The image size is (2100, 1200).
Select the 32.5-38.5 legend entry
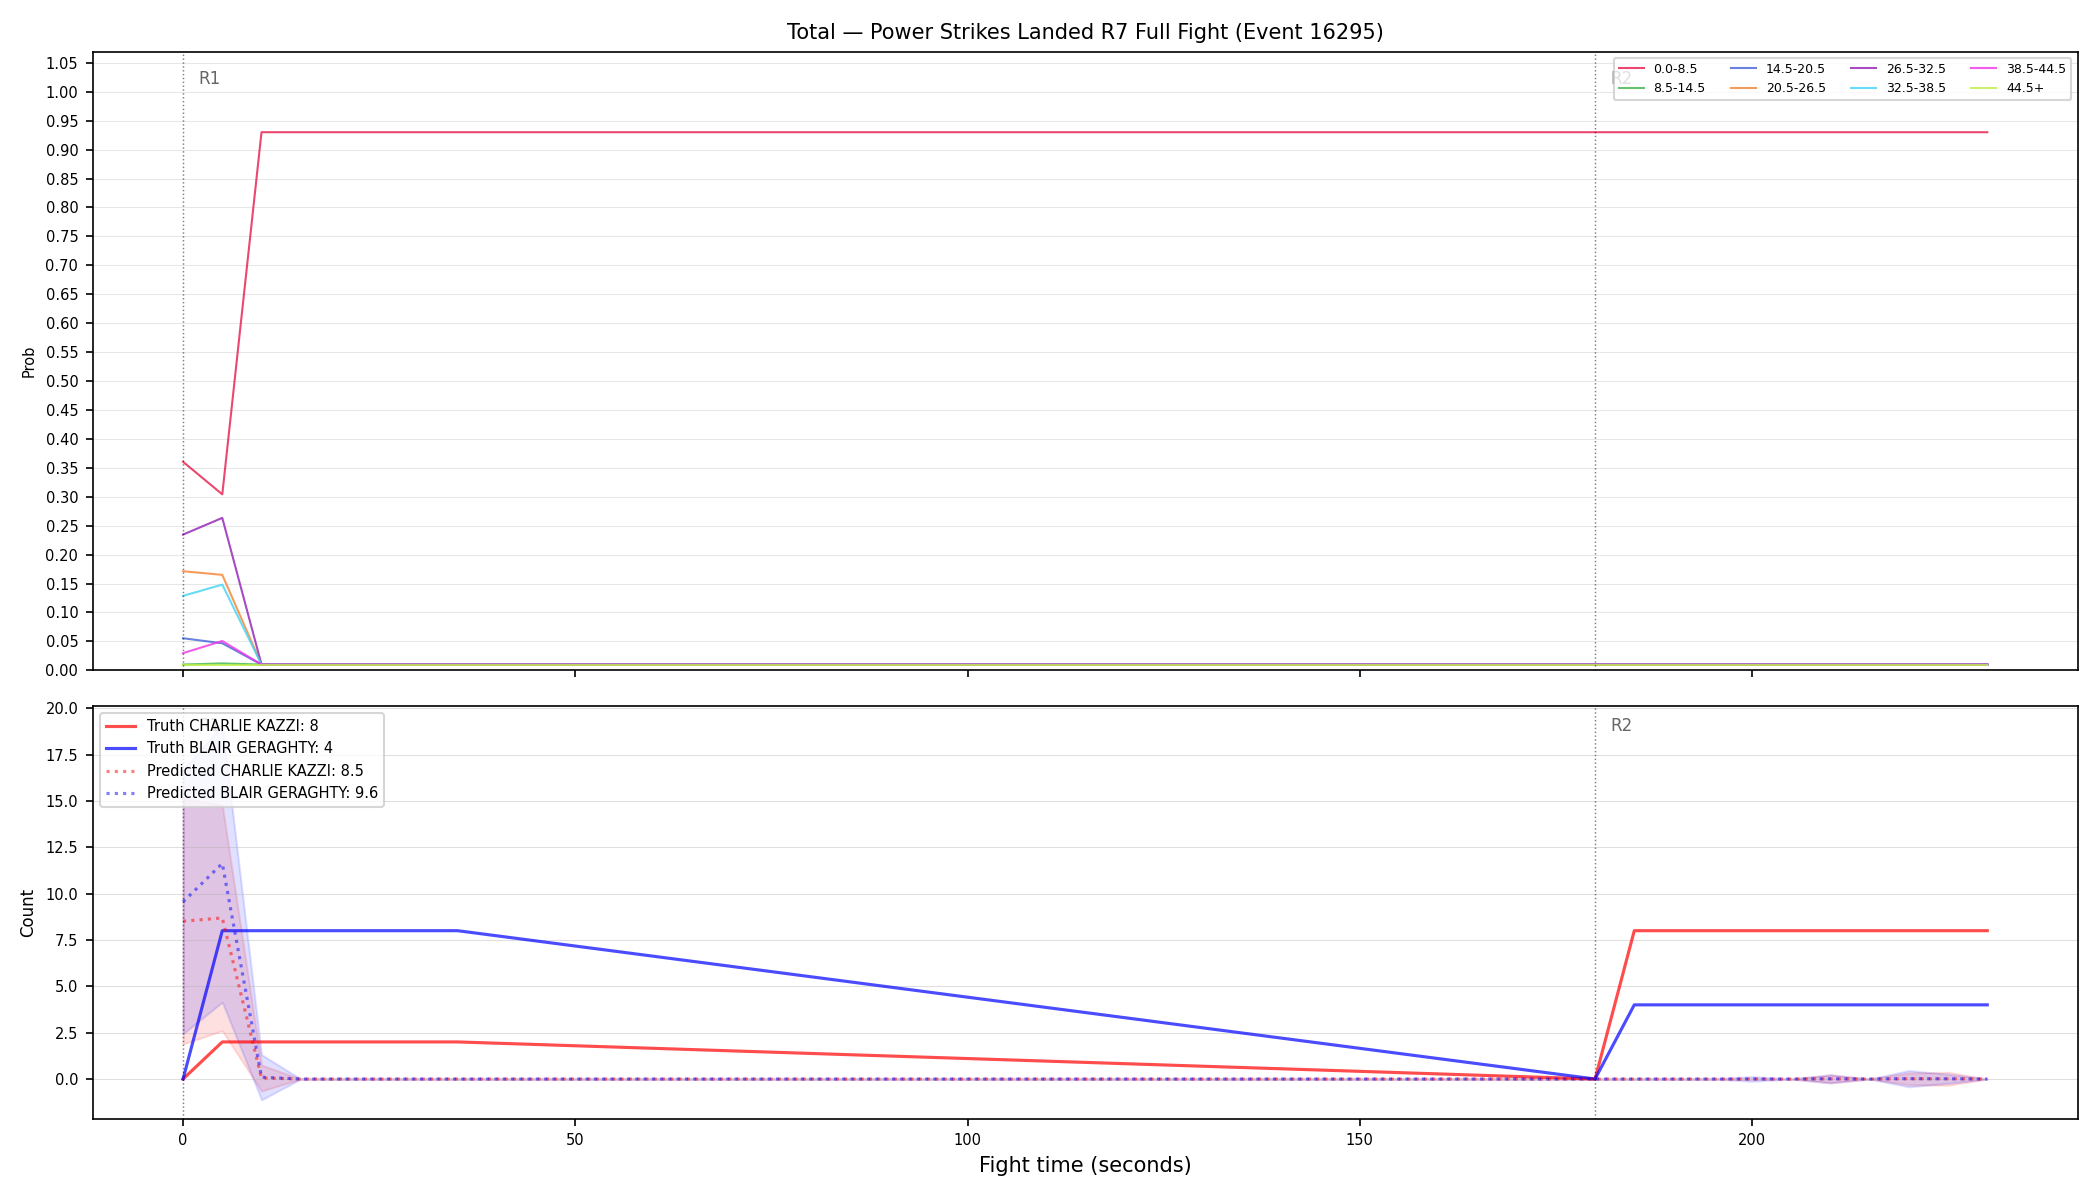(x=1898, y=88)
